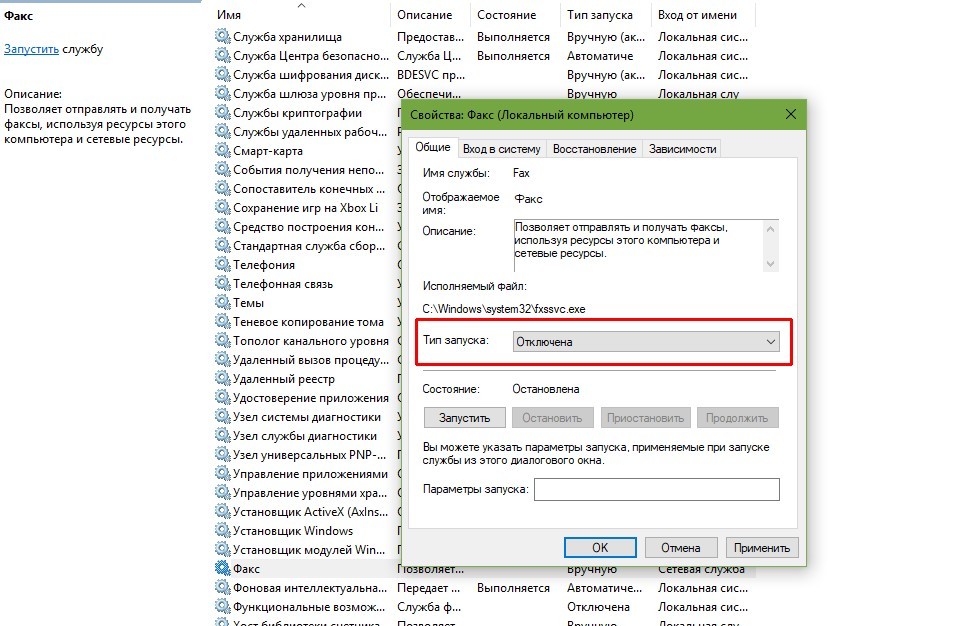Click Автоматиче startup type of Служба Центра
Image resolution: width=958 pixels, height=626 pixels.
600,56
